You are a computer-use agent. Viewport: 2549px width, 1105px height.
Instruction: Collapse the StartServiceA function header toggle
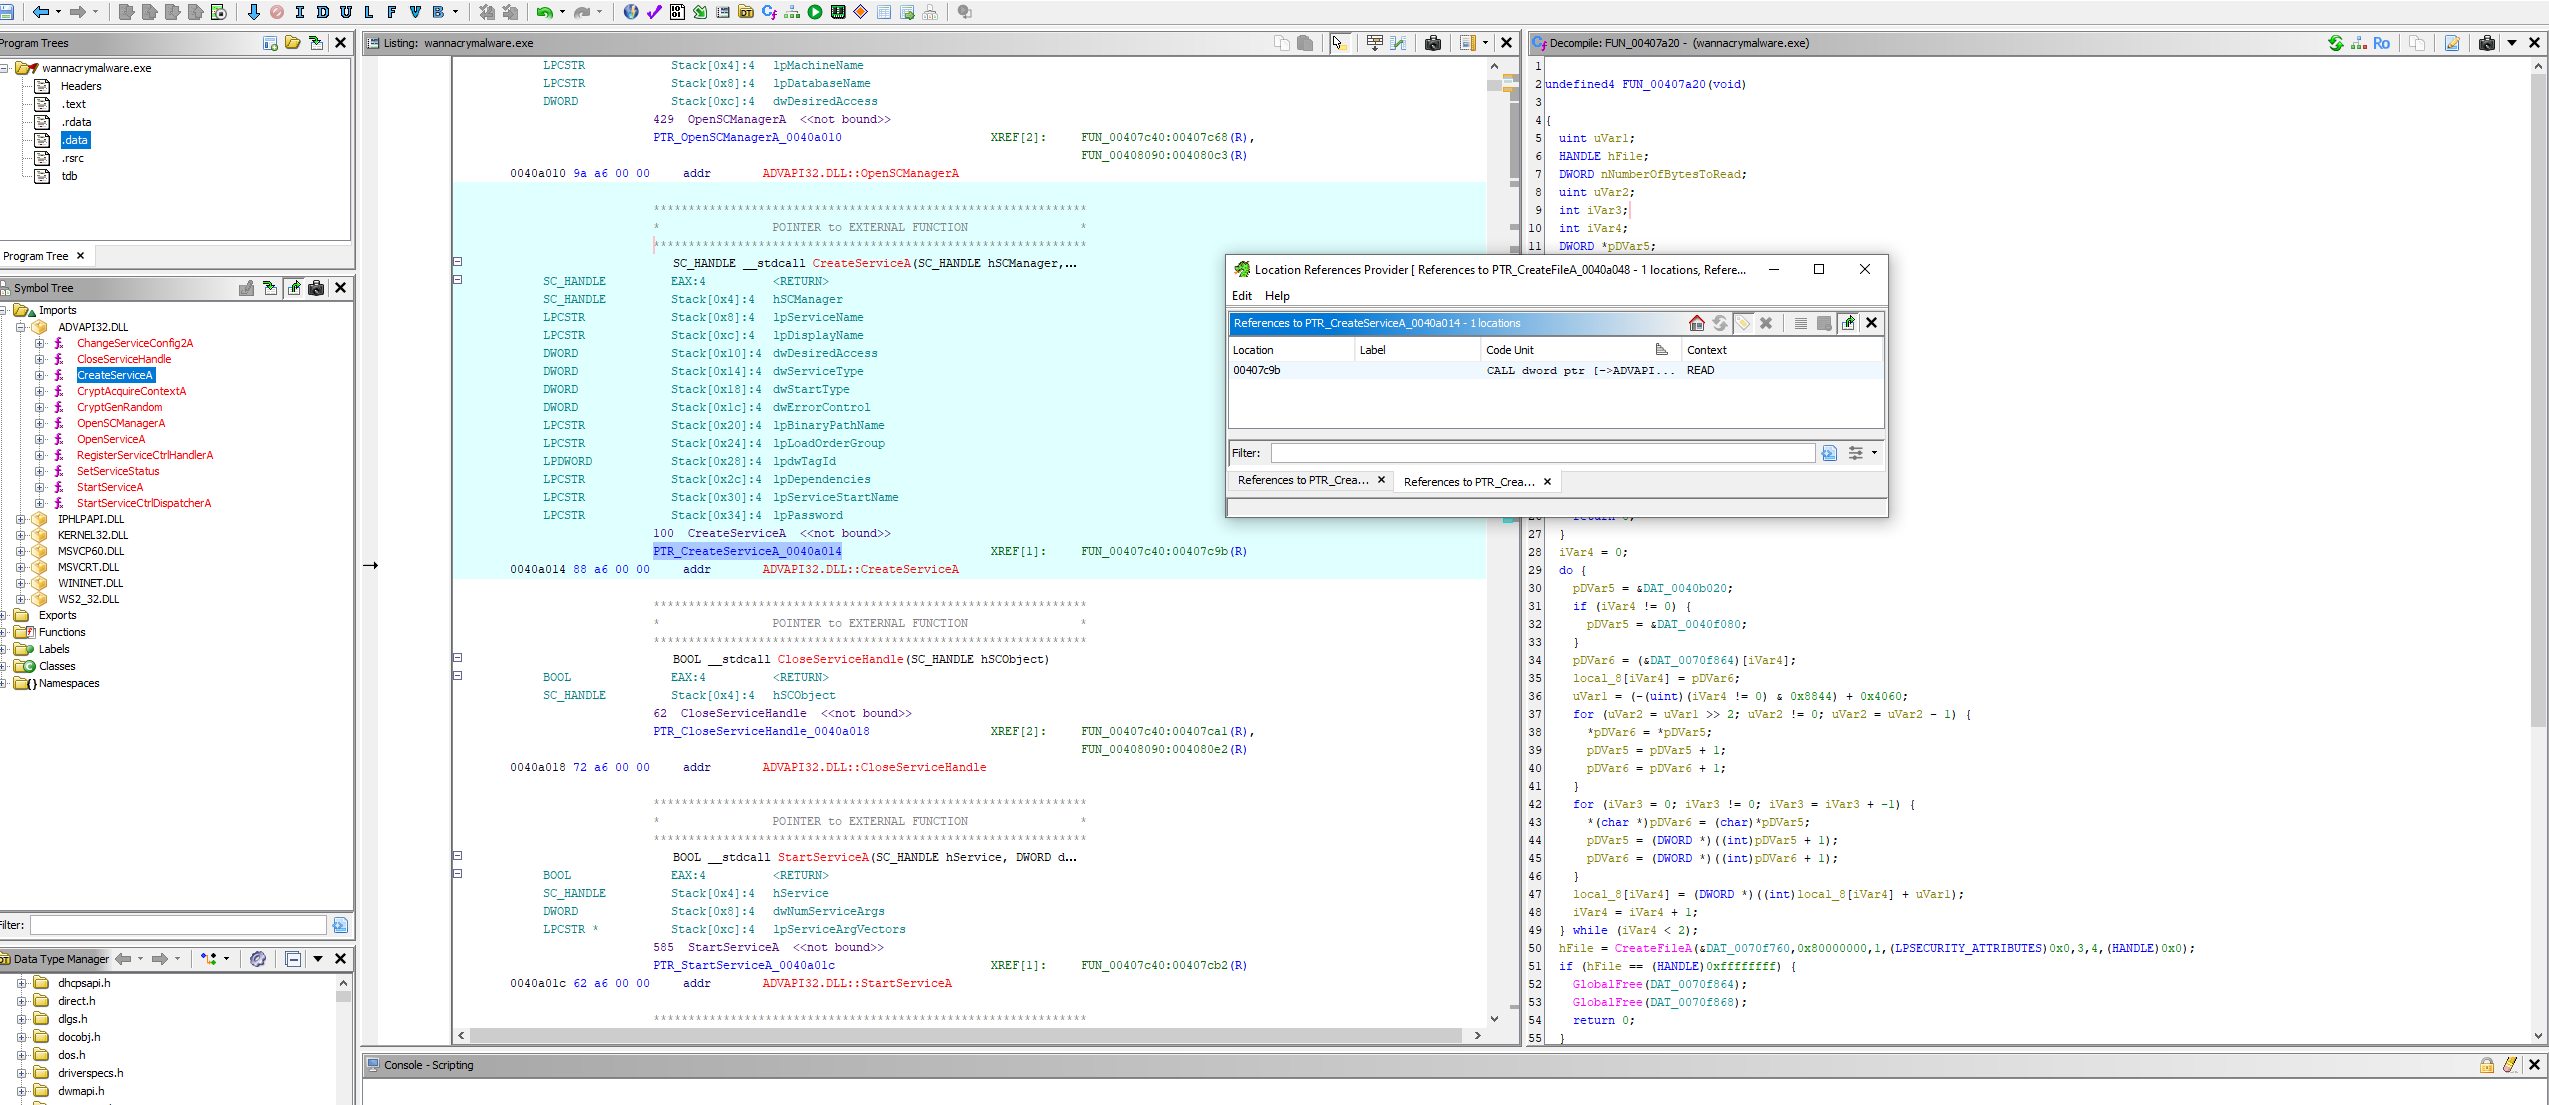[x=457, y=856]
